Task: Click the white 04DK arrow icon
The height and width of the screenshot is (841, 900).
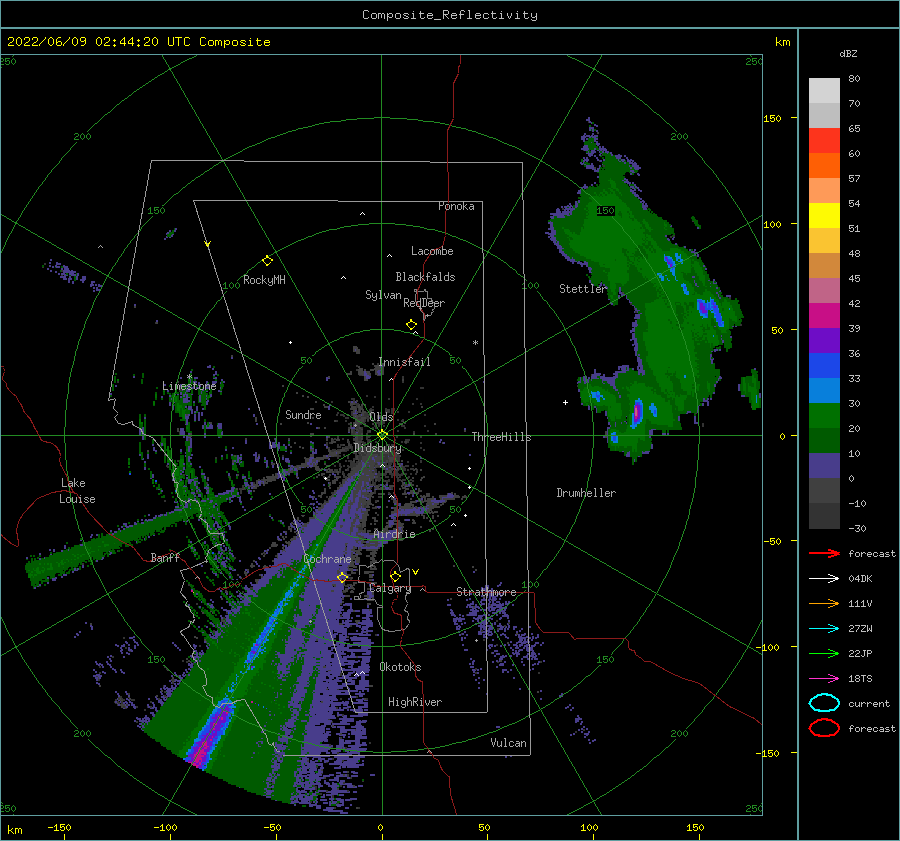Action: [x=824, y=578]
